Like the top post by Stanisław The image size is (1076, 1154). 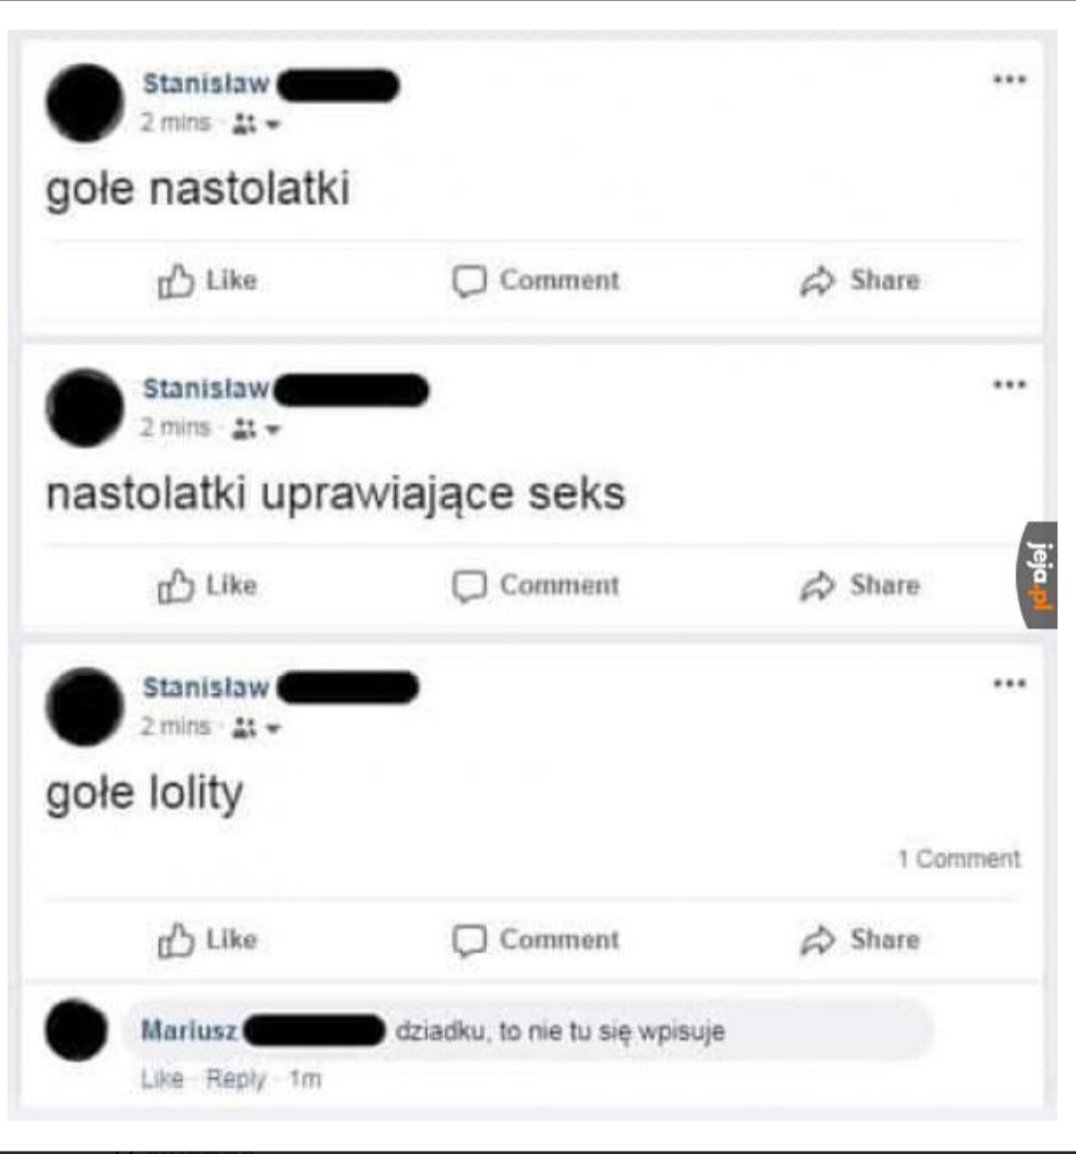tap(208, 280)
